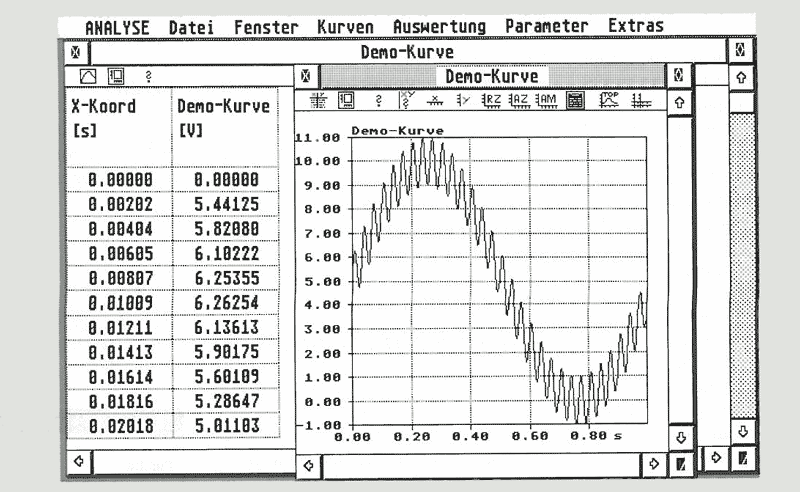Click the question mark in table toolbar
800x492 pixels.
click(x=148, y=76)
